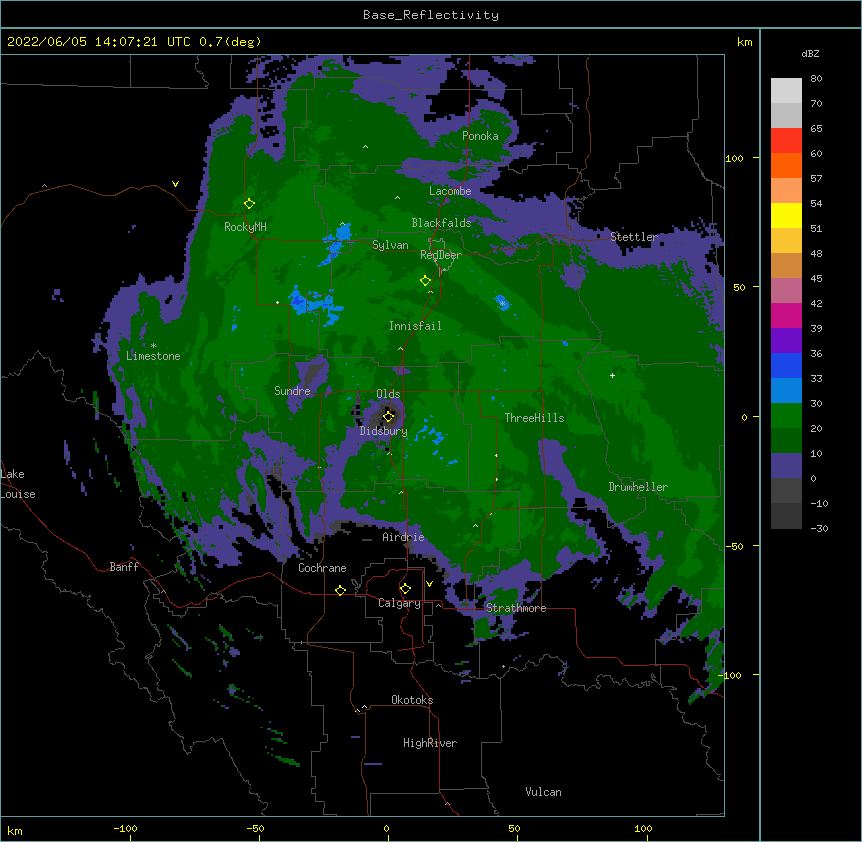This screenshot has width=862, height=842.
Task: Click the dBZ legend heading
Action: click(810, 53)
